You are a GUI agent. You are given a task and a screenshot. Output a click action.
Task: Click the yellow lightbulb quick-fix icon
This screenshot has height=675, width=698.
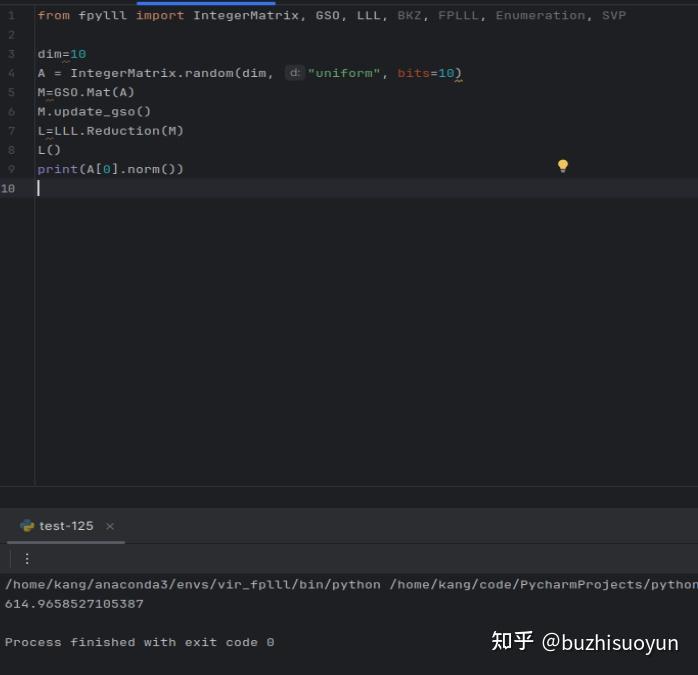click(563, 166)
